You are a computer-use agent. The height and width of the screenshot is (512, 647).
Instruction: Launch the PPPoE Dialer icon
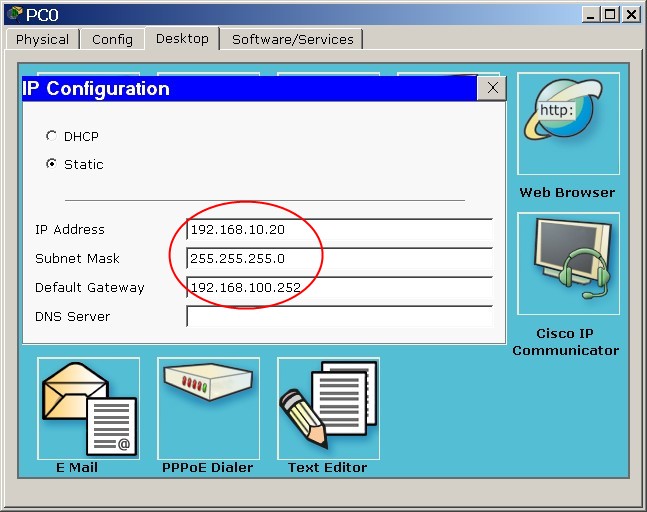pos(208,408)
